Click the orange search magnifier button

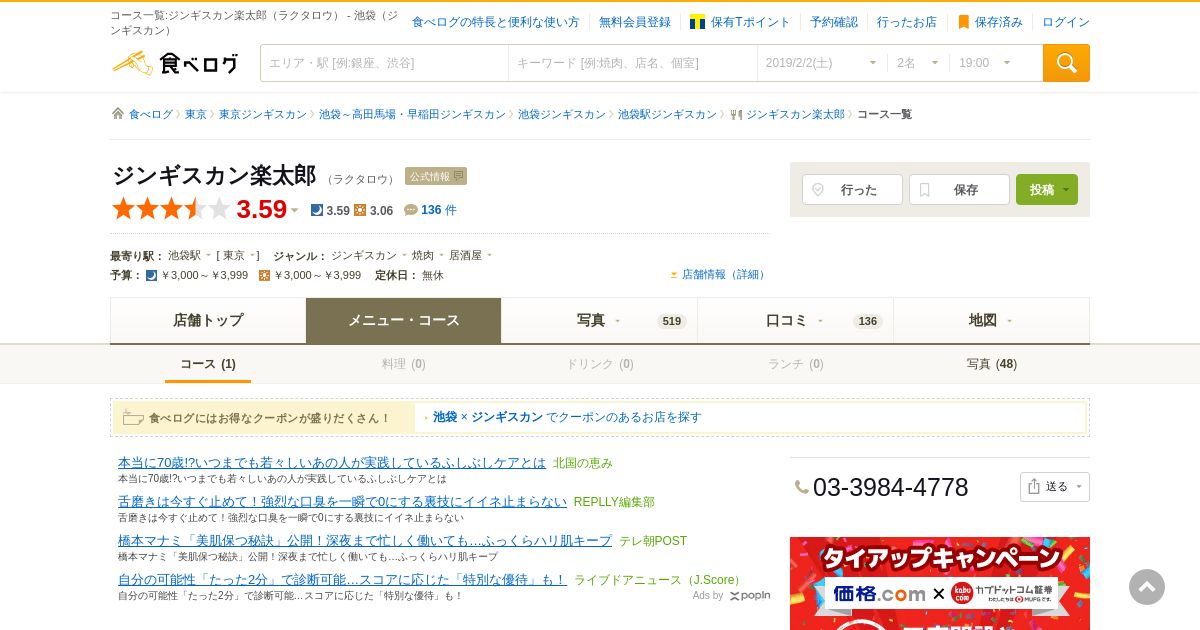point(1066,63)
